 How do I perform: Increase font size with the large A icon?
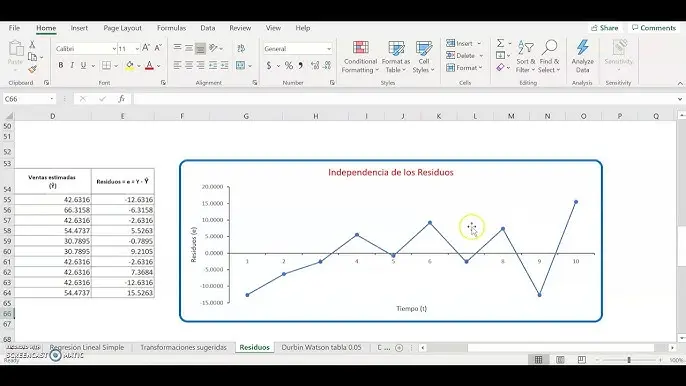(146, 48)
